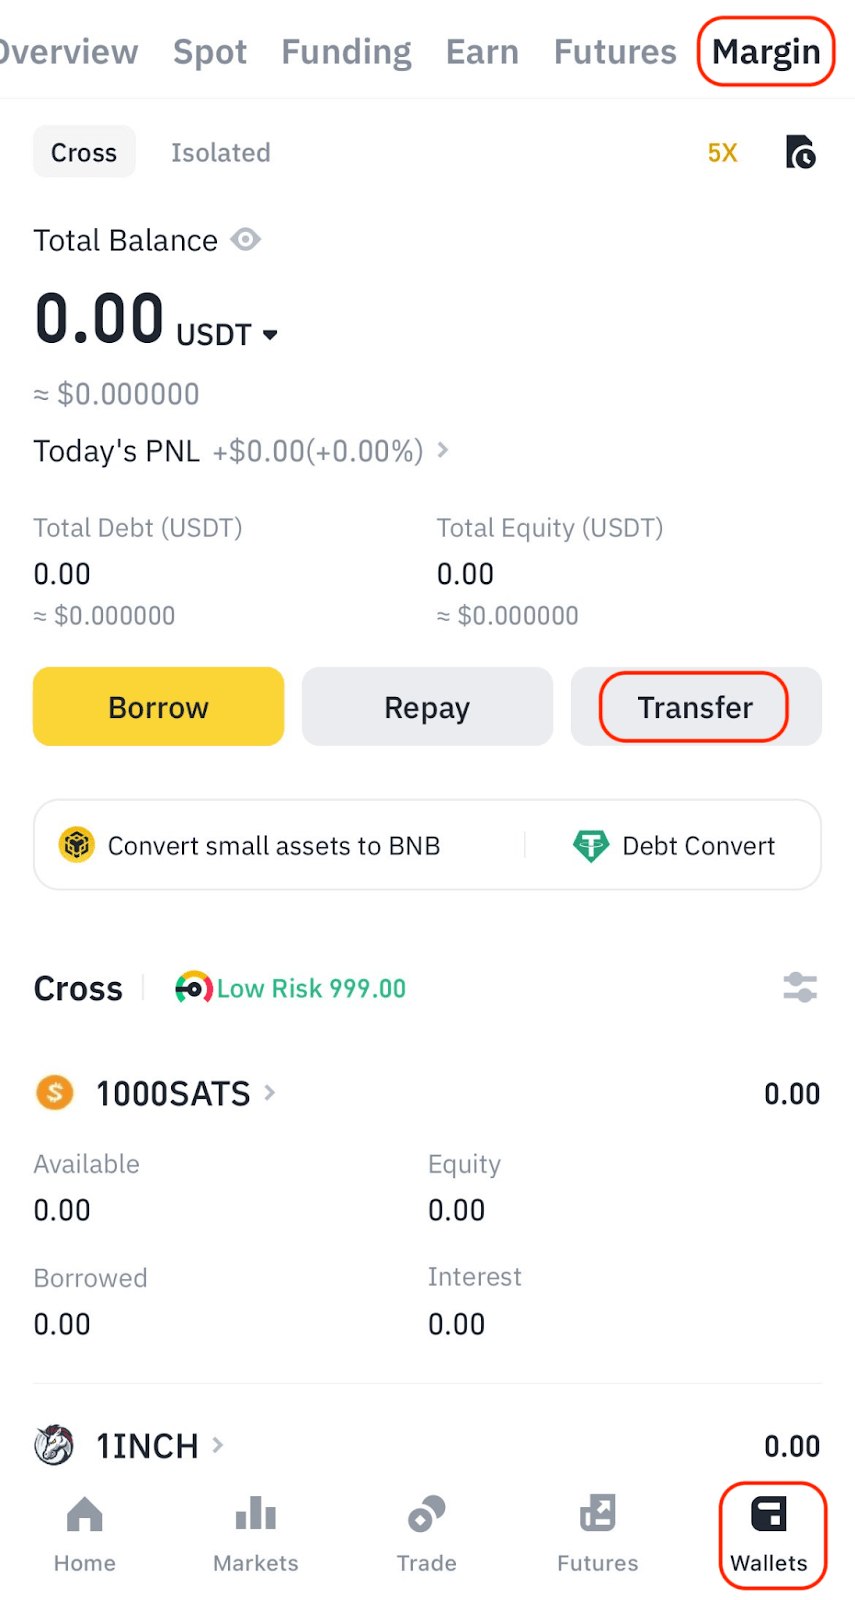The height and width of the screenshot is (1600, 855).
Task: Click the BNB convert small assets icon
Action: [x=77, y=845]
